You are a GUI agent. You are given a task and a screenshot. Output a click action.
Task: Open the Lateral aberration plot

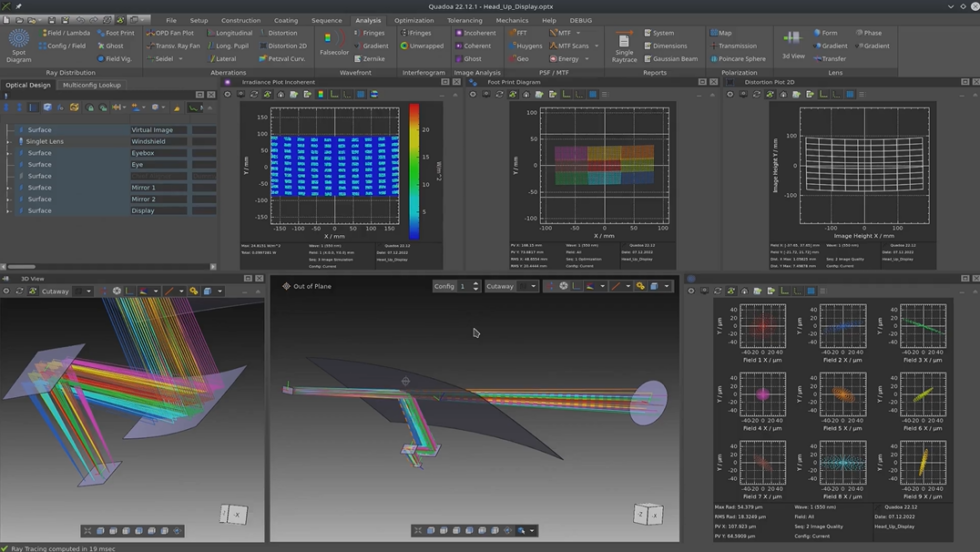pyautogui.click(x=222, y=59)
